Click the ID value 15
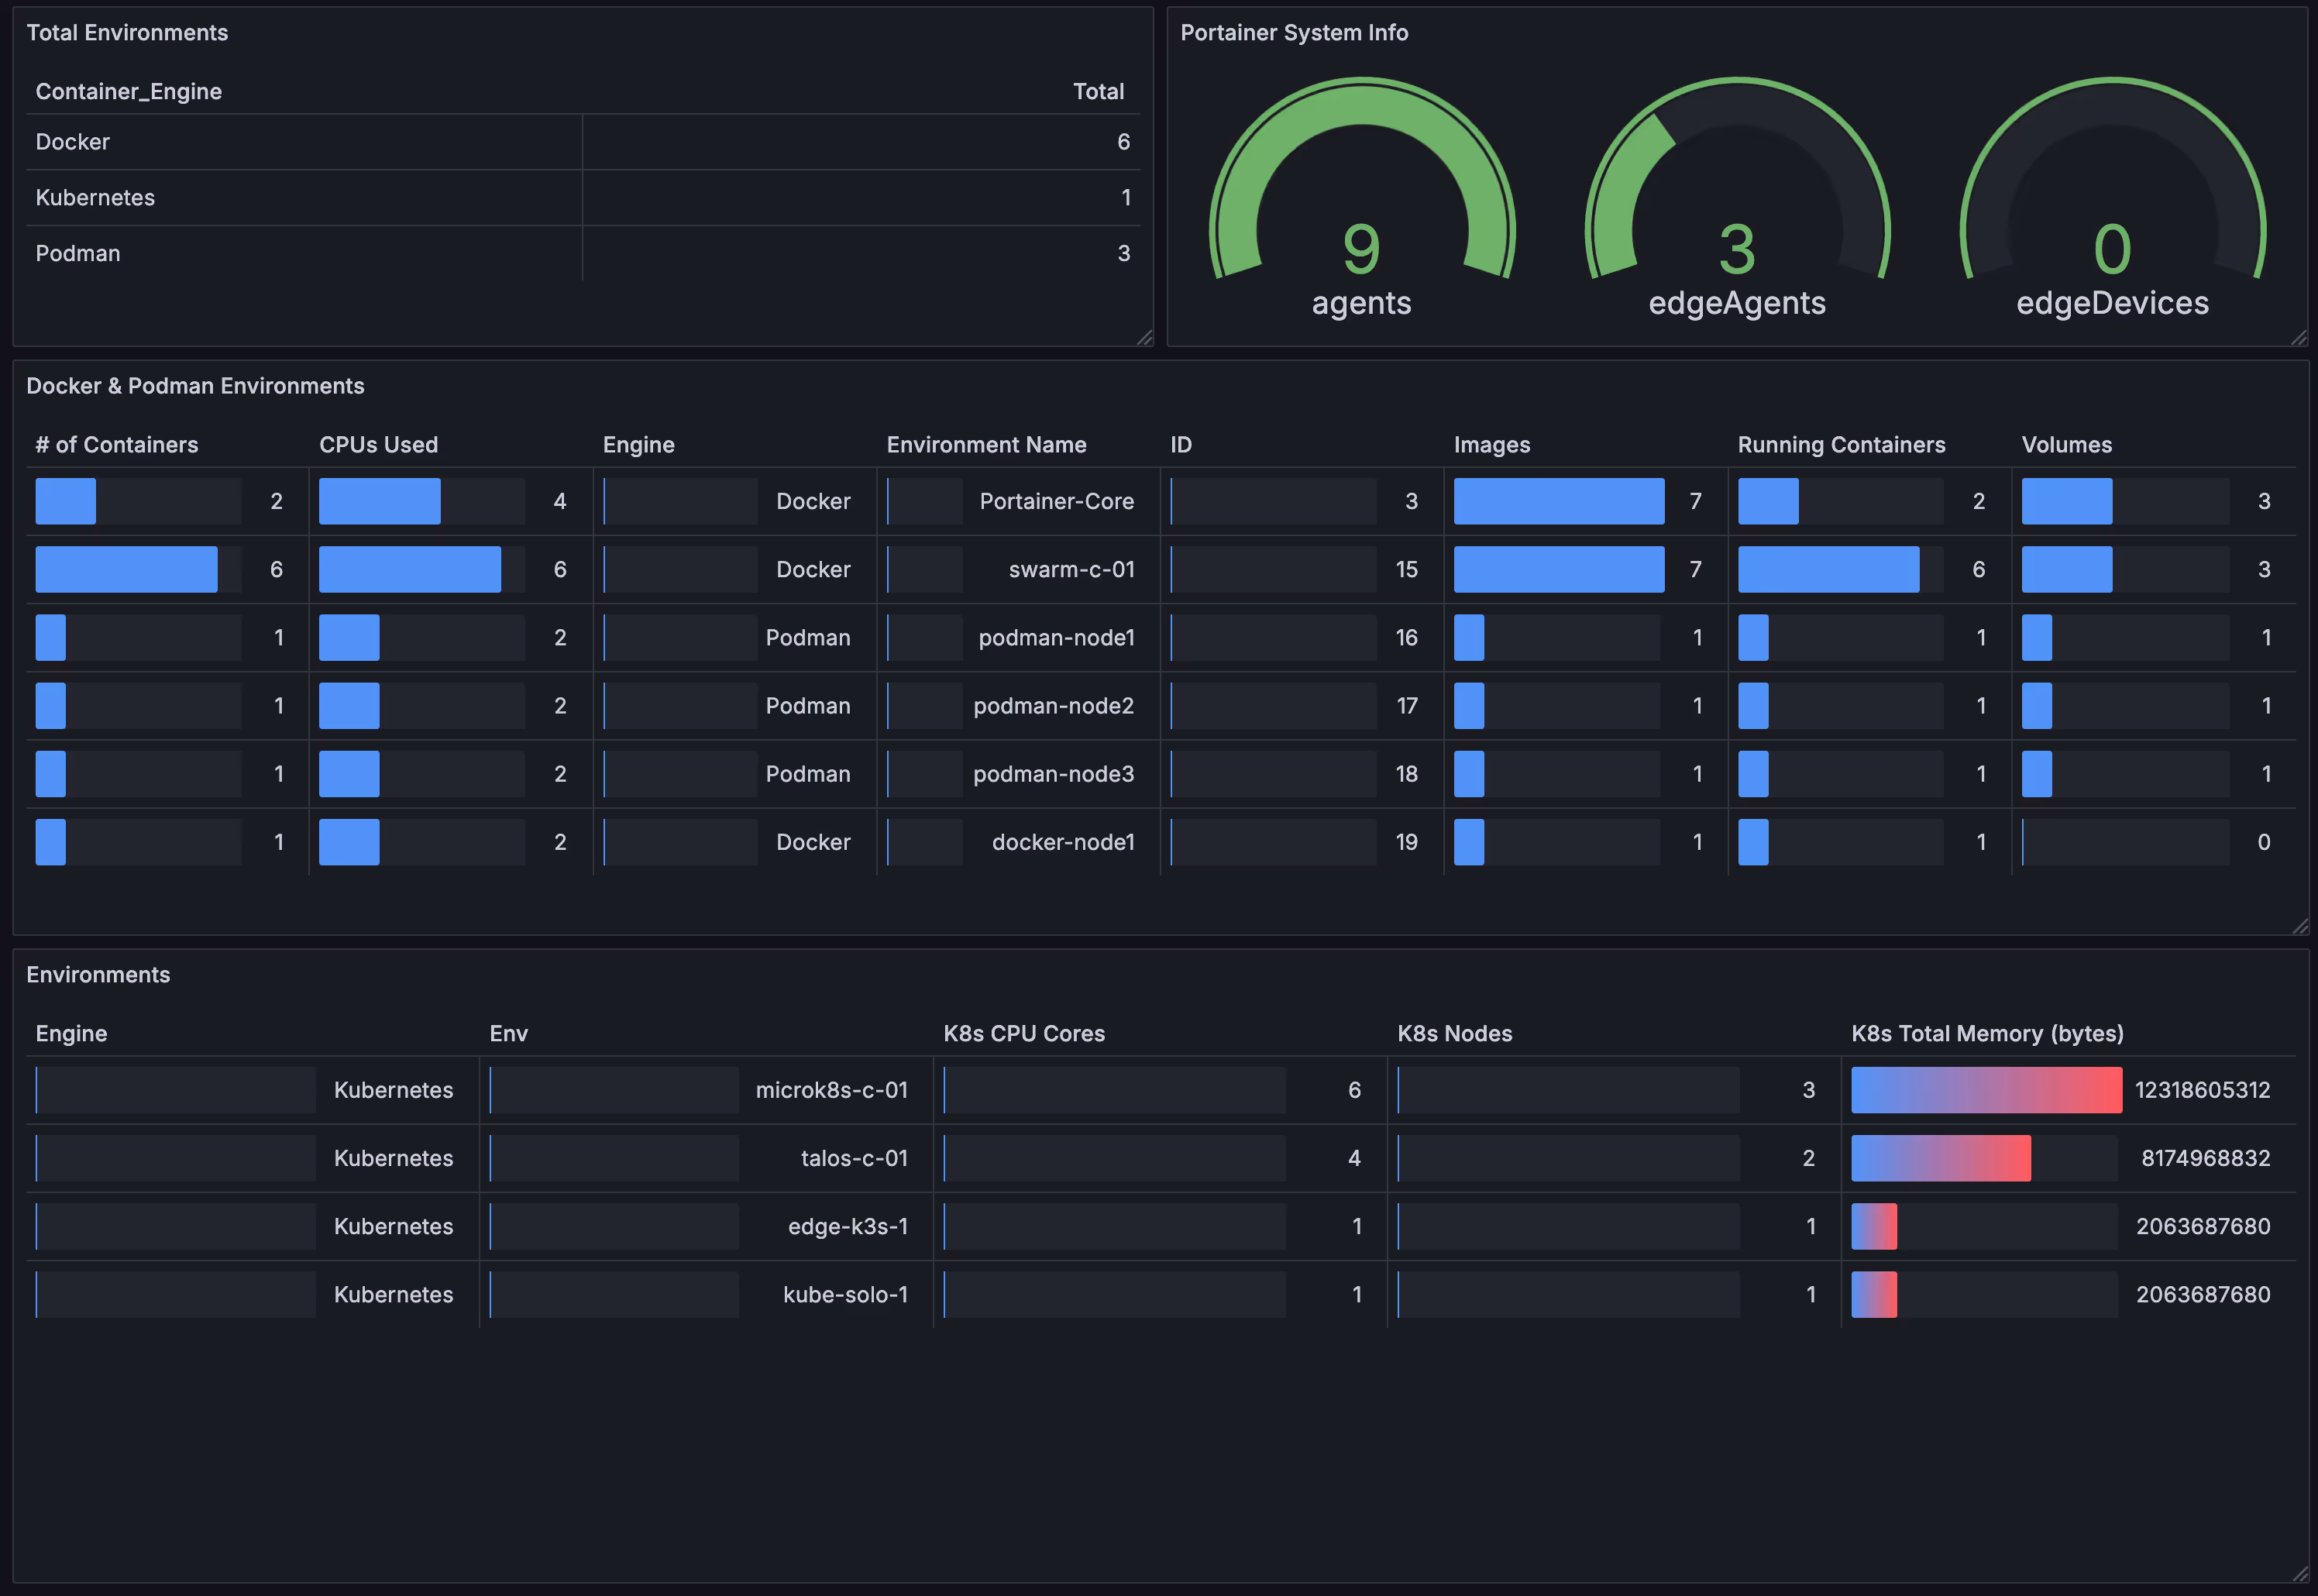The height and width of the screenshot is (1596, 2318). pyautogui.click(x=1406, y=569)
